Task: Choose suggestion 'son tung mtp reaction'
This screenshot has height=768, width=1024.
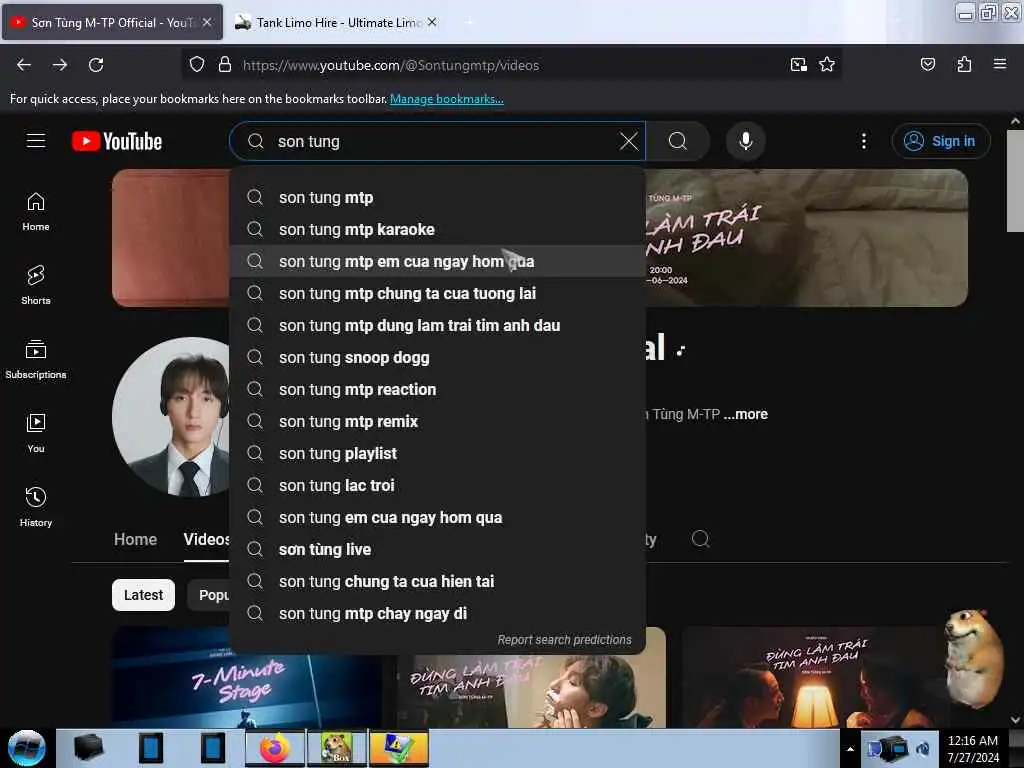Action: click(x=438, y=389)
